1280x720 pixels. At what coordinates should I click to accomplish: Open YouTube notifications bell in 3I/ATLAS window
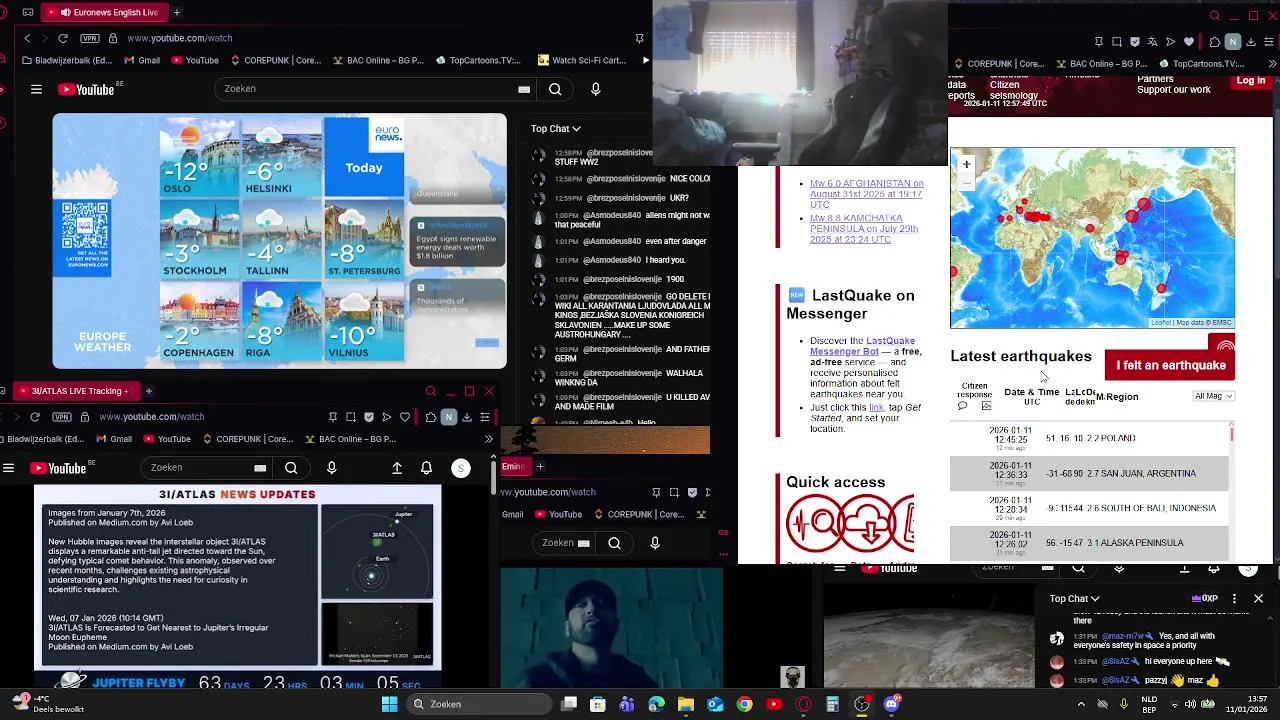[x=427, y=468]
